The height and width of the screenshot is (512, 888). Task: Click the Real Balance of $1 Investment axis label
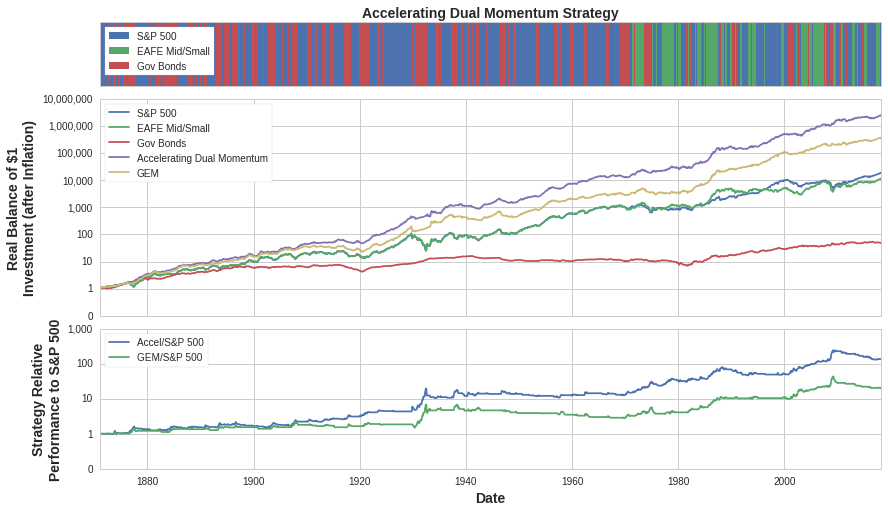(x=20, y=208)
